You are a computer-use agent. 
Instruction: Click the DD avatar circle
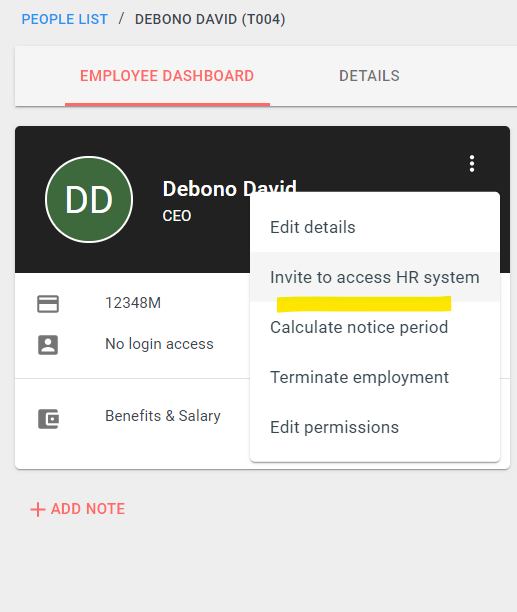[x=89, y=199]
